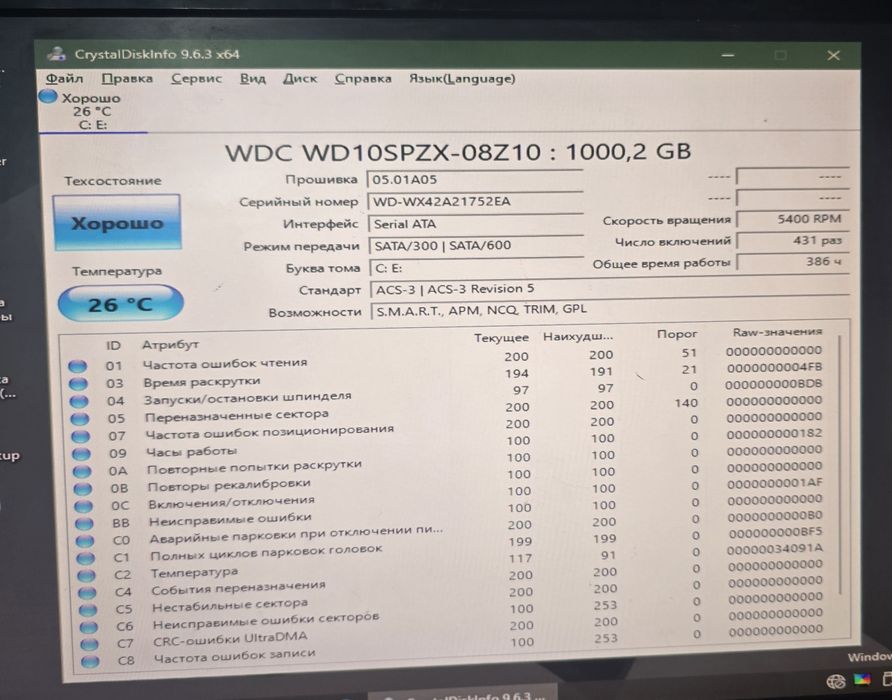Click the serial number field WD-WX42A21752EA
This screenshot has height=700, width=892.
click(x=474, y=201)
